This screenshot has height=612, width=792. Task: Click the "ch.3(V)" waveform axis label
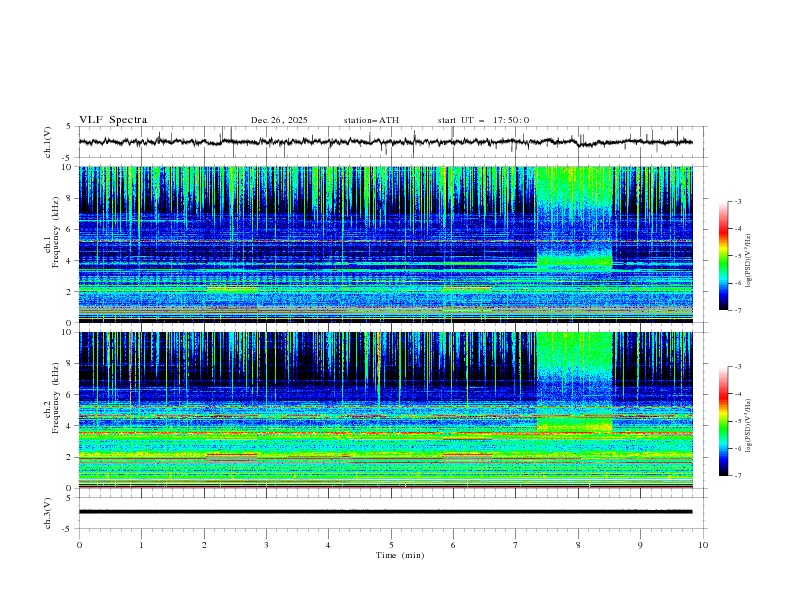48,513
